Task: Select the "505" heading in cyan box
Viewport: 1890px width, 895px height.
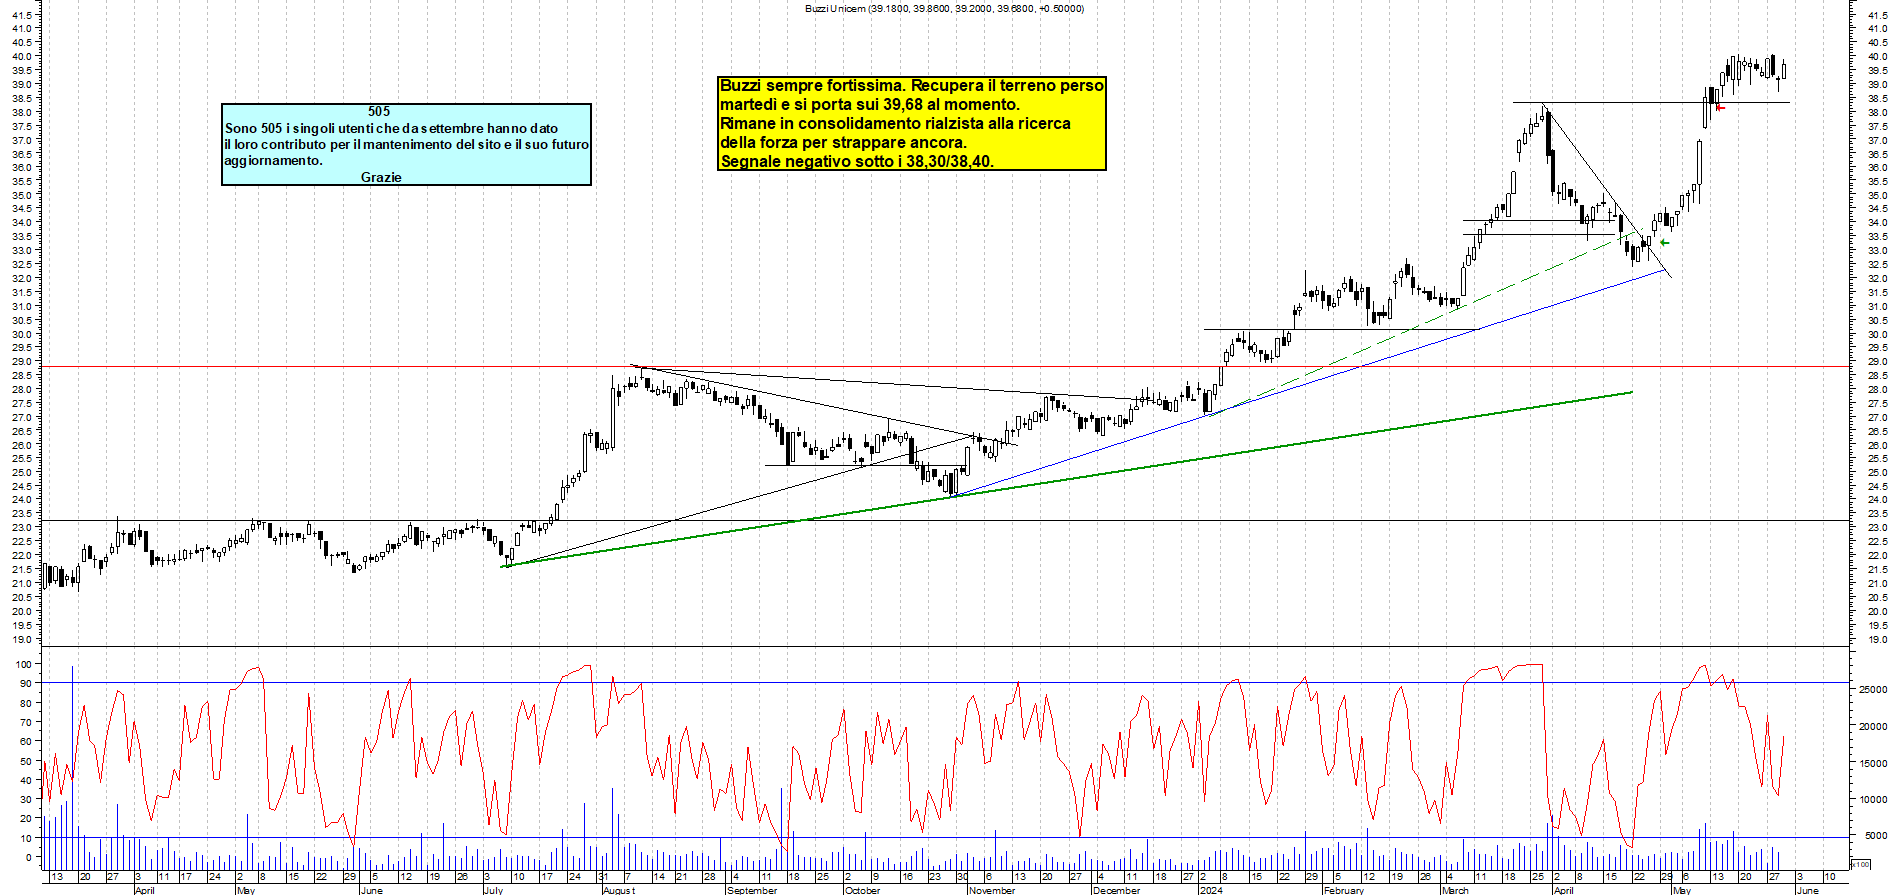Action: [379, 112]
